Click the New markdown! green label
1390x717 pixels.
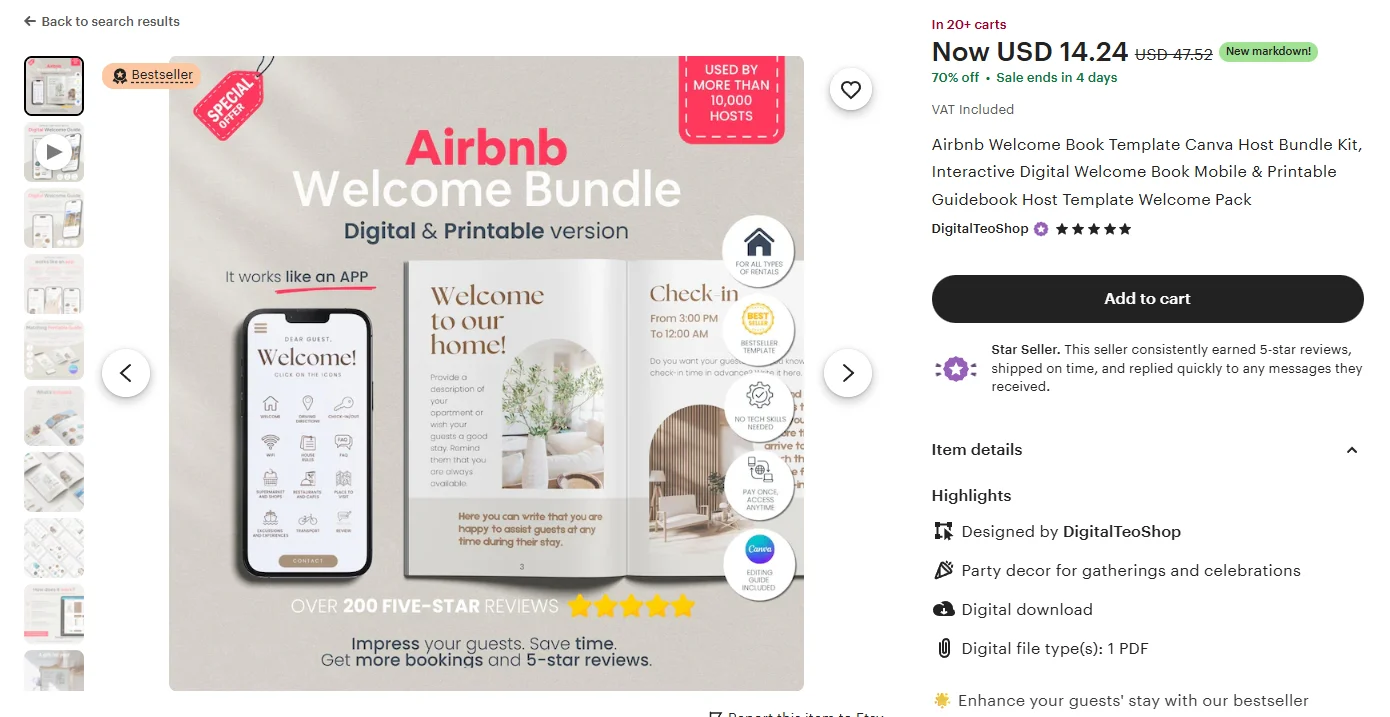pyautogui.click(x=1268, y=52)
